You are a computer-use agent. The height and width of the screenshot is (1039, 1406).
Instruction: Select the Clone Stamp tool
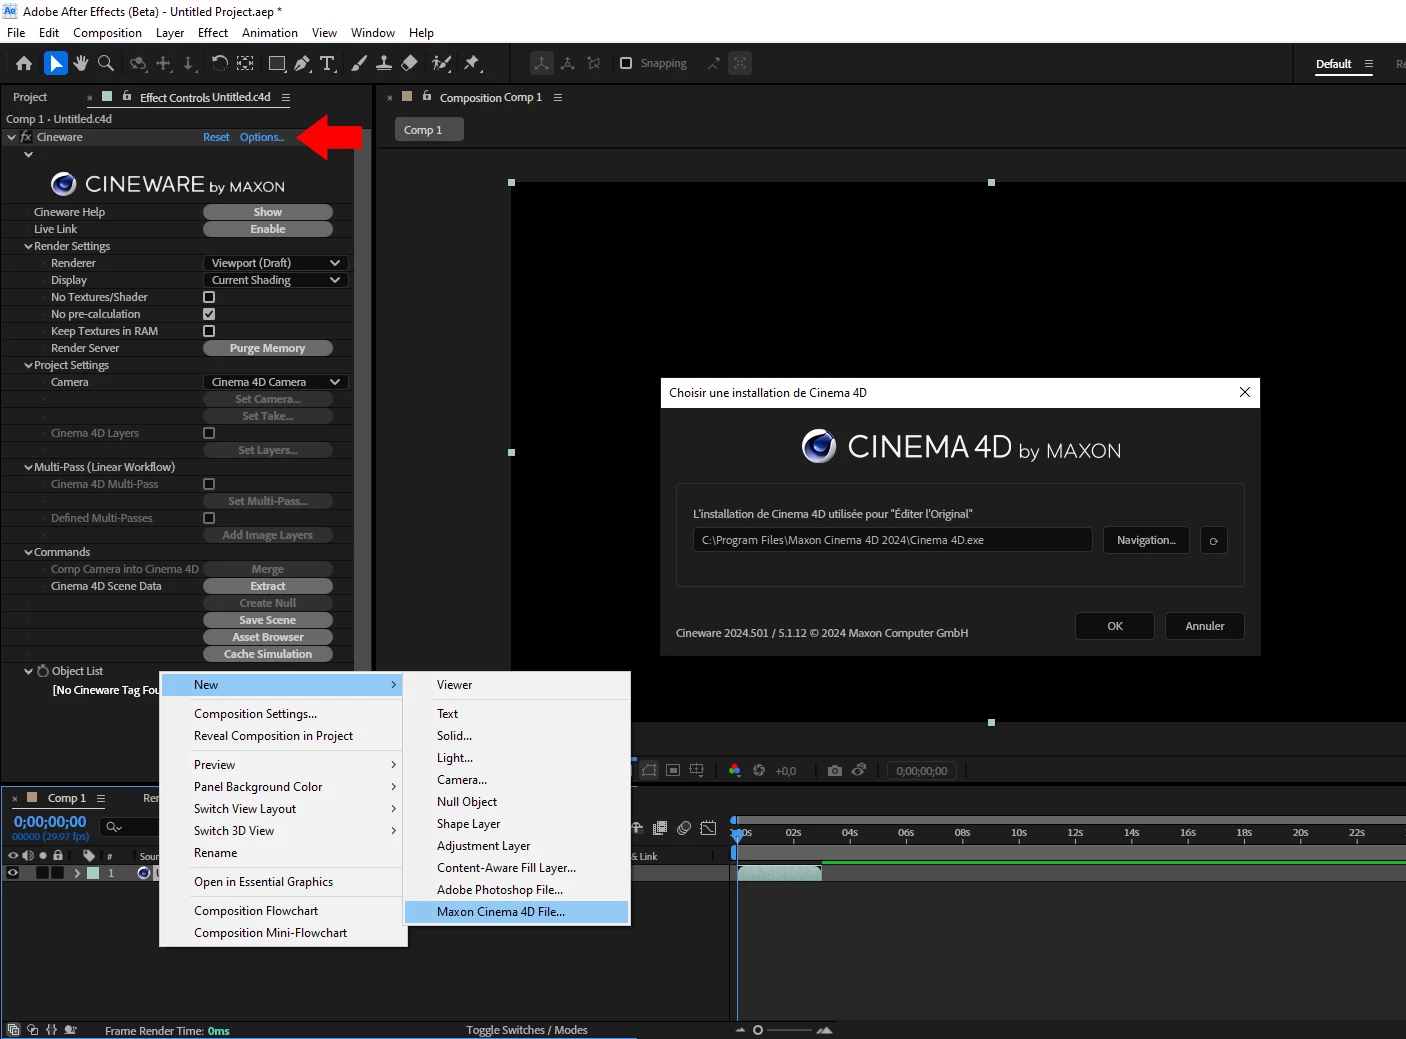(x=383, y=63)
